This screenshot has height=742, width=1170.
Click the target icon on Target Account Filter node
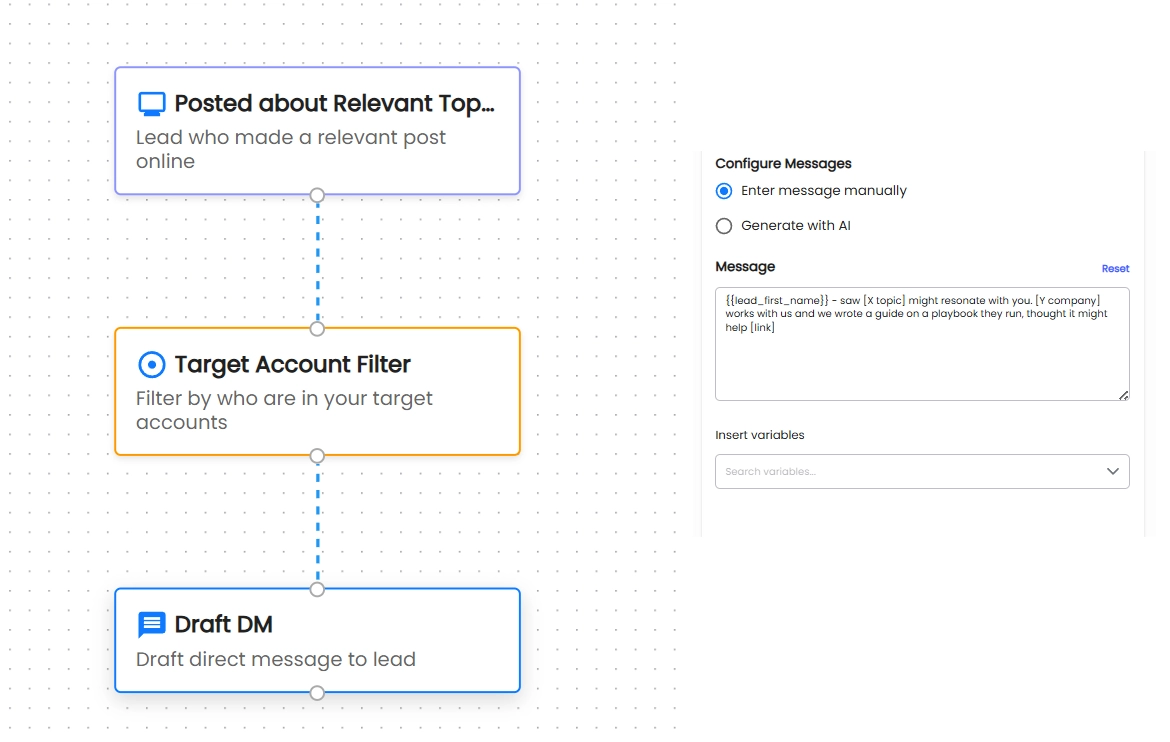(x=151, y=364)
